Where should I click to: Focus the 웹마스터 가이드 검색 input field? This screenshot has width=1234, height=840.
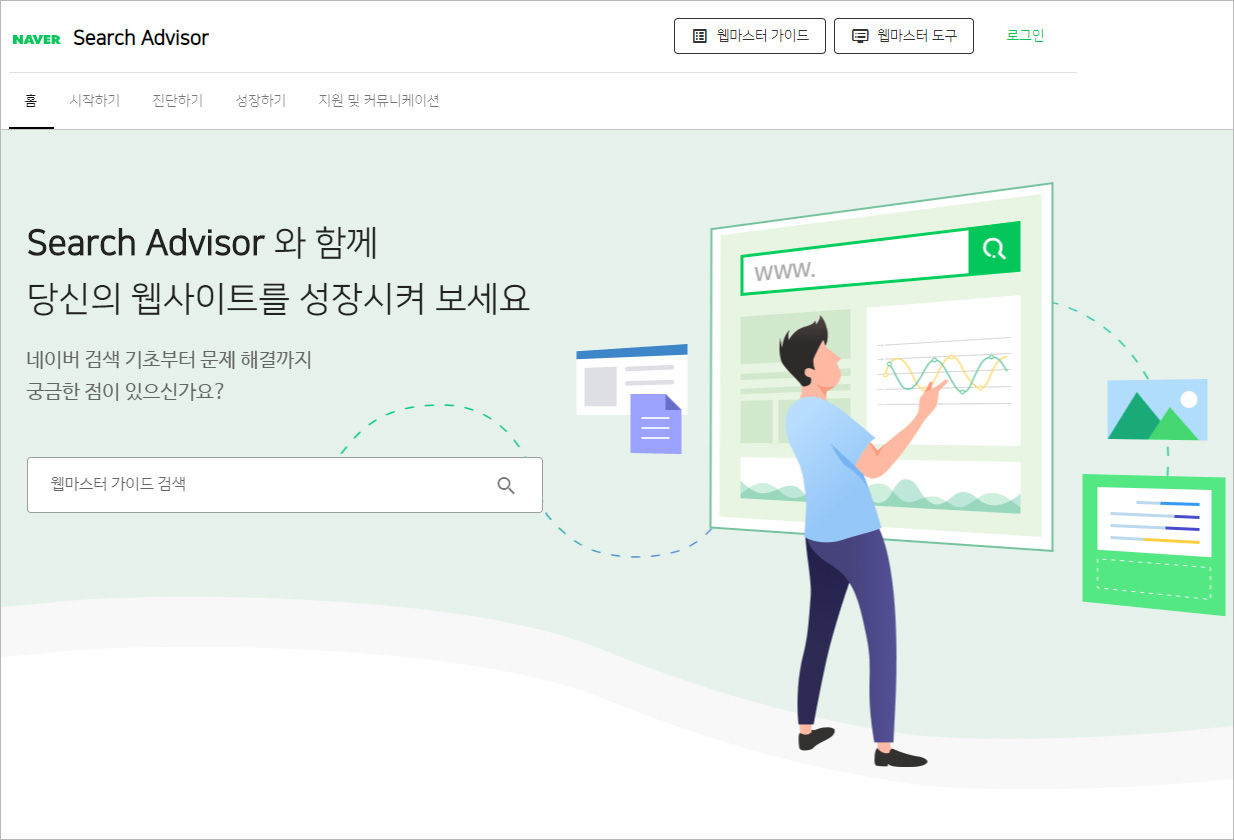(x=285, y=485)
